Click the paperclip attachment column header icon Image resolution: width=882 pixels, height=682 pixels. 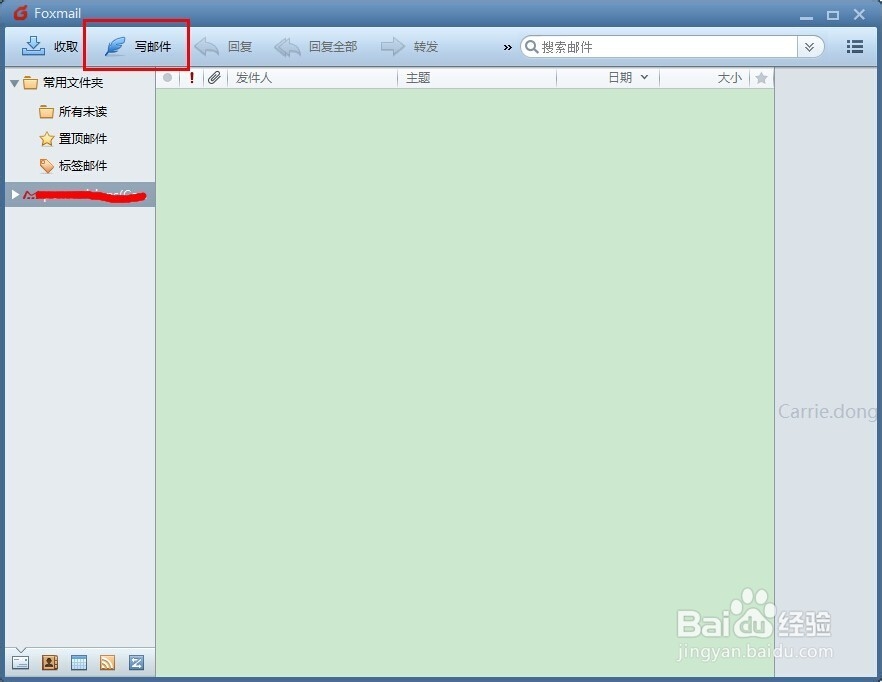click(x=214, y=77)
